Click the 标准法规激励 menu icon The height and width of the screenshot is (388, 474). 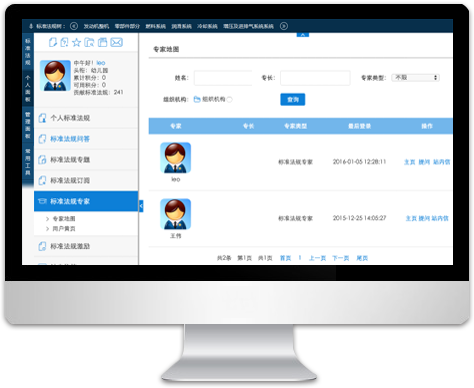click(42, 246)
